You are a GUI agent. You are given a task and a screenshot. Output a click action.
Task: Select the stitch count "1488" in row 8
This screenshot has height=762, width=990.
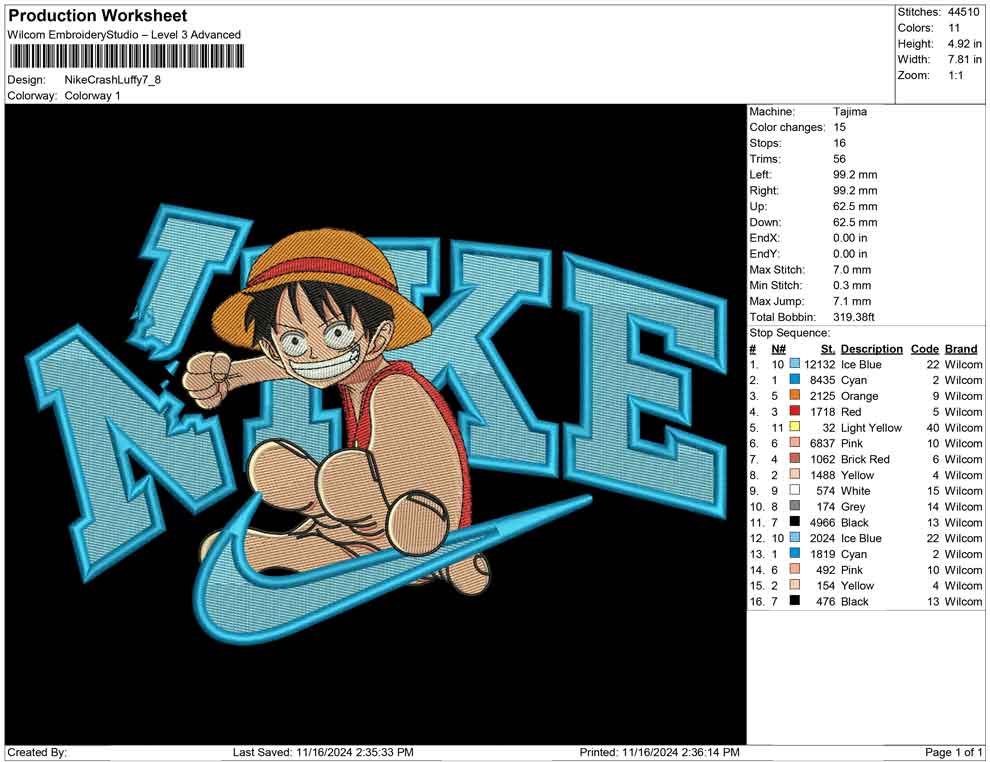(822, 475)
